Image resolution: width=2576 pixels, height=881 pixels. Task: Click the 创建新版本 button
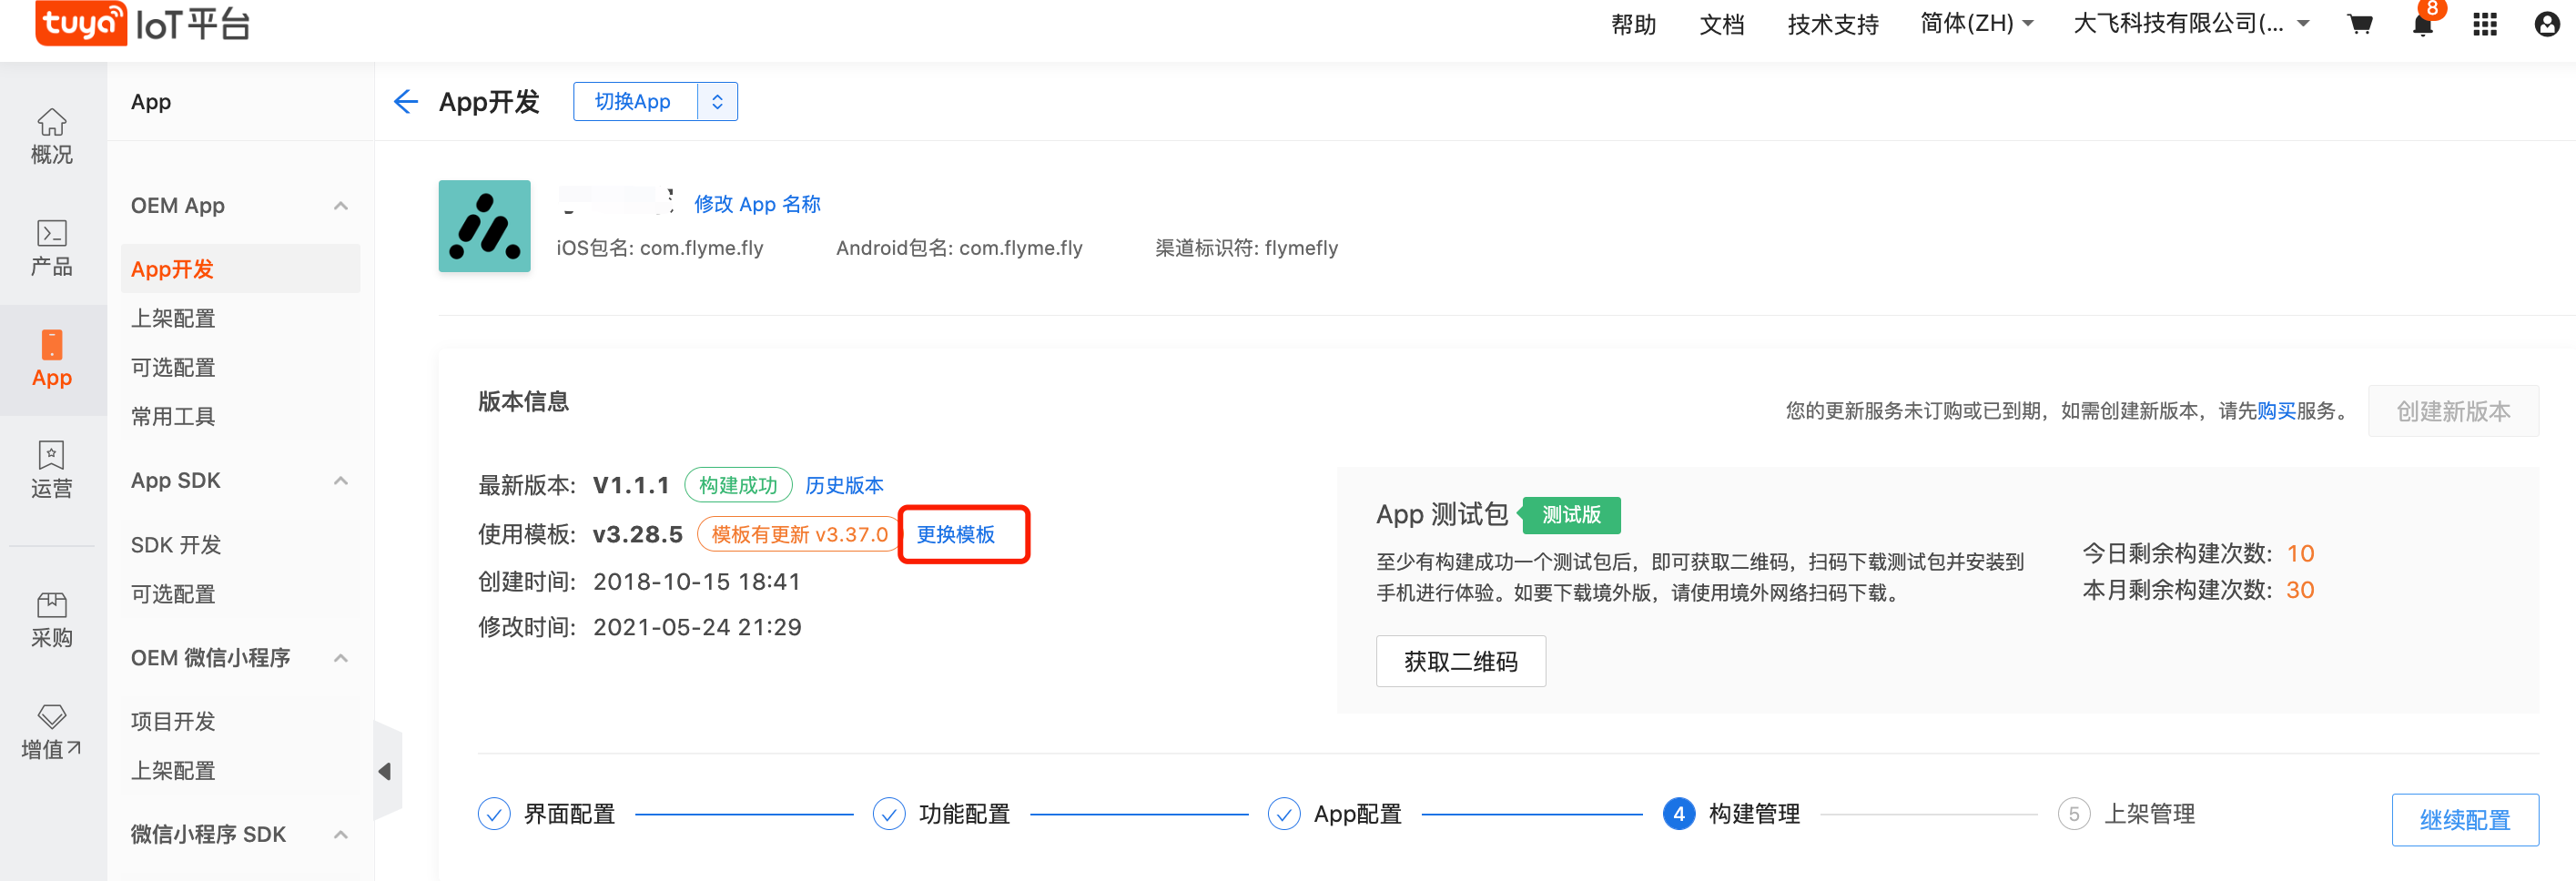point(2453,411)
